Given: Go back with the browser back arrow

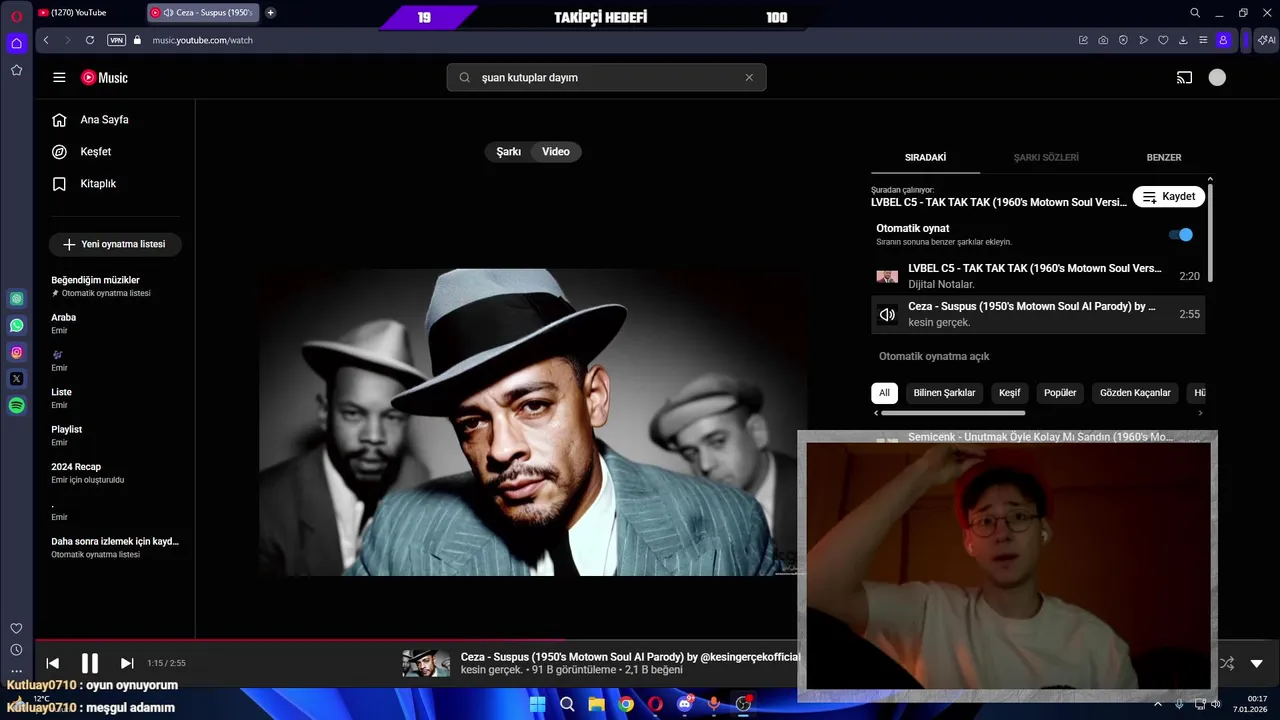Looking at the screenshot, I should point(46,40).
